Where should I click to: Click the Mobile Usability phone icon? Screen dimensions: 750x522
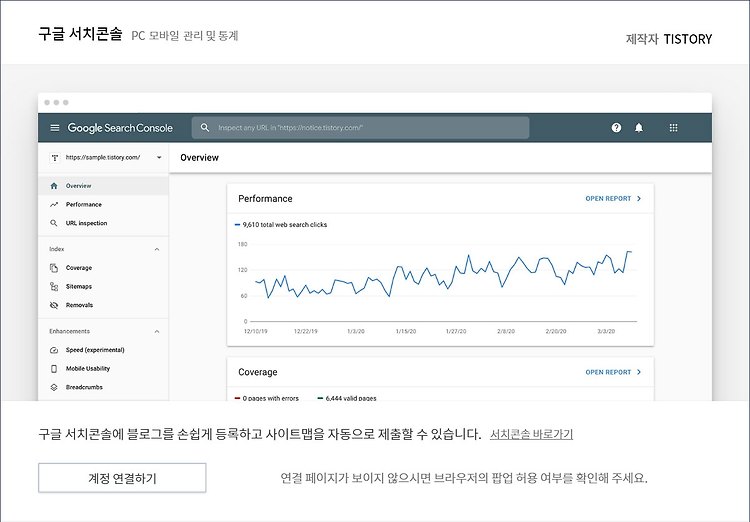(54, 369)
